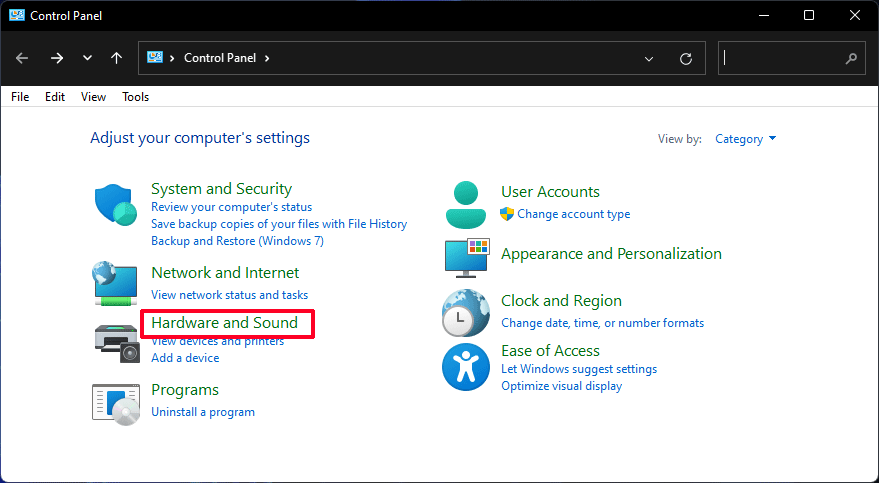Click the Appearance and Personalization monitor icon
The width and height of the screenshot is (879, 483).
click(467, 257)
